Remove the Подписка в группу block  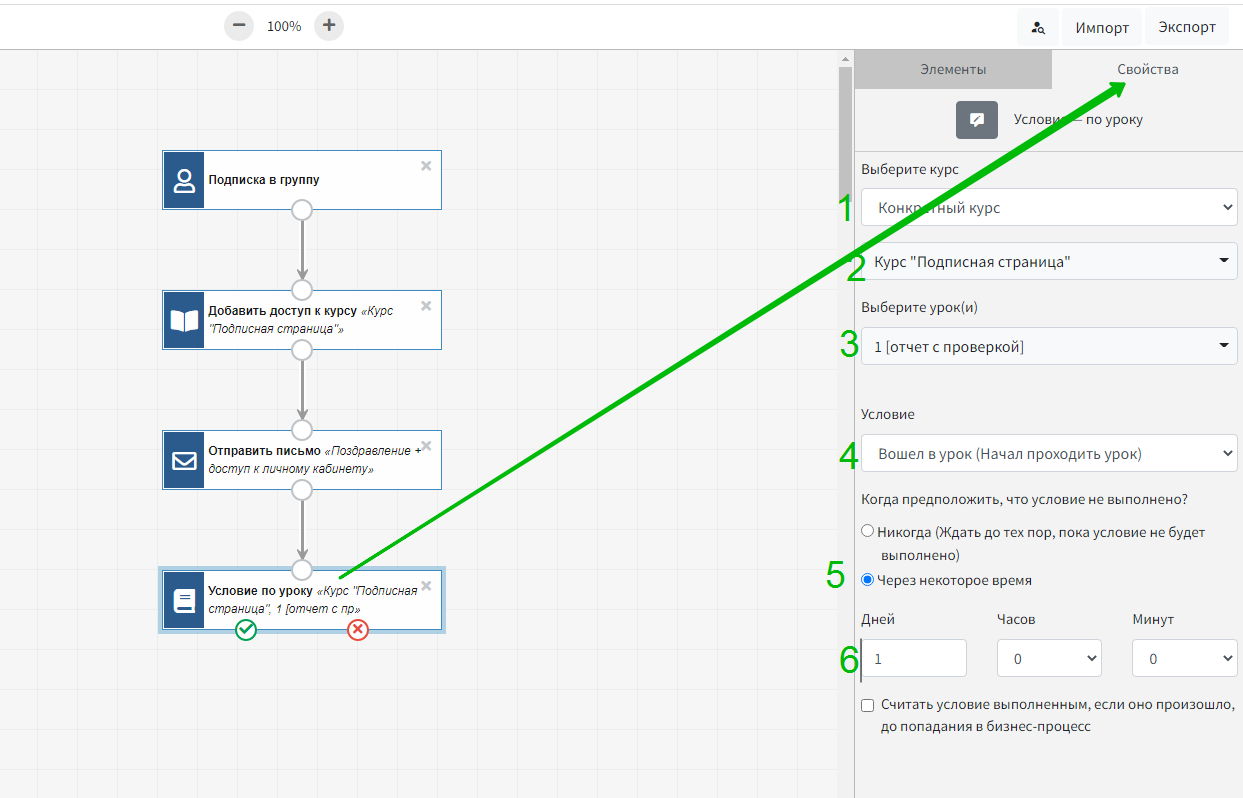pyautogui.click(x=426, y=166)
